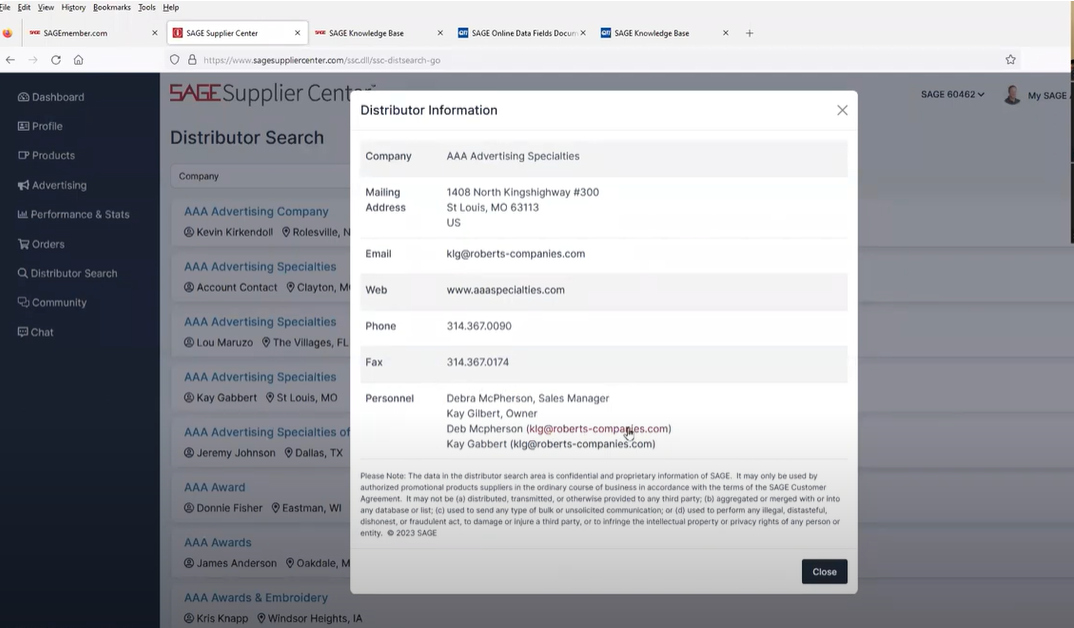Viewport: 1074px width, 628px height.
Task: Open the Tools menu
Action: (x=147, y=8)
